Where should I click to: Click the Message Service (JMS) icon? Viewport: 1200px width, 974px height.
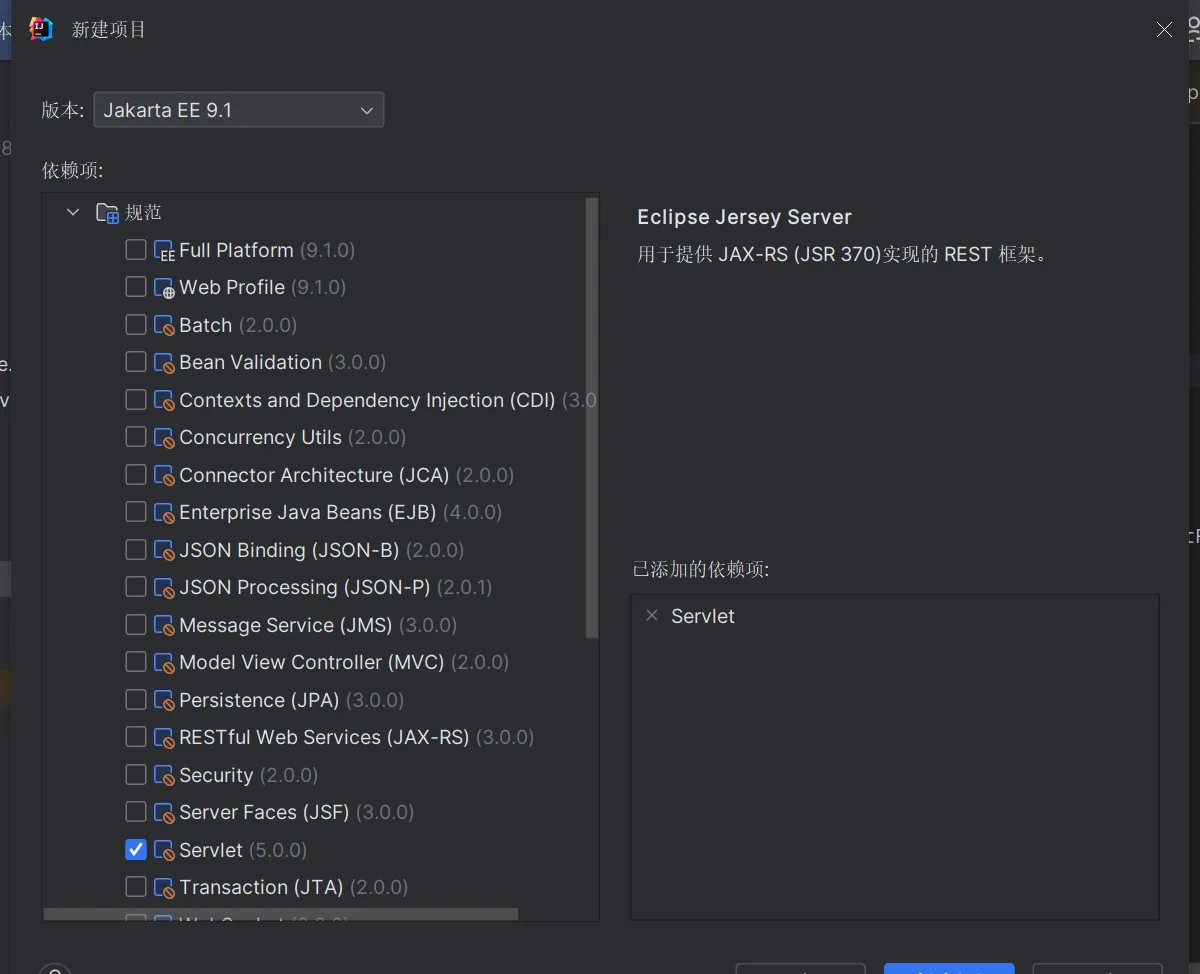164,625
